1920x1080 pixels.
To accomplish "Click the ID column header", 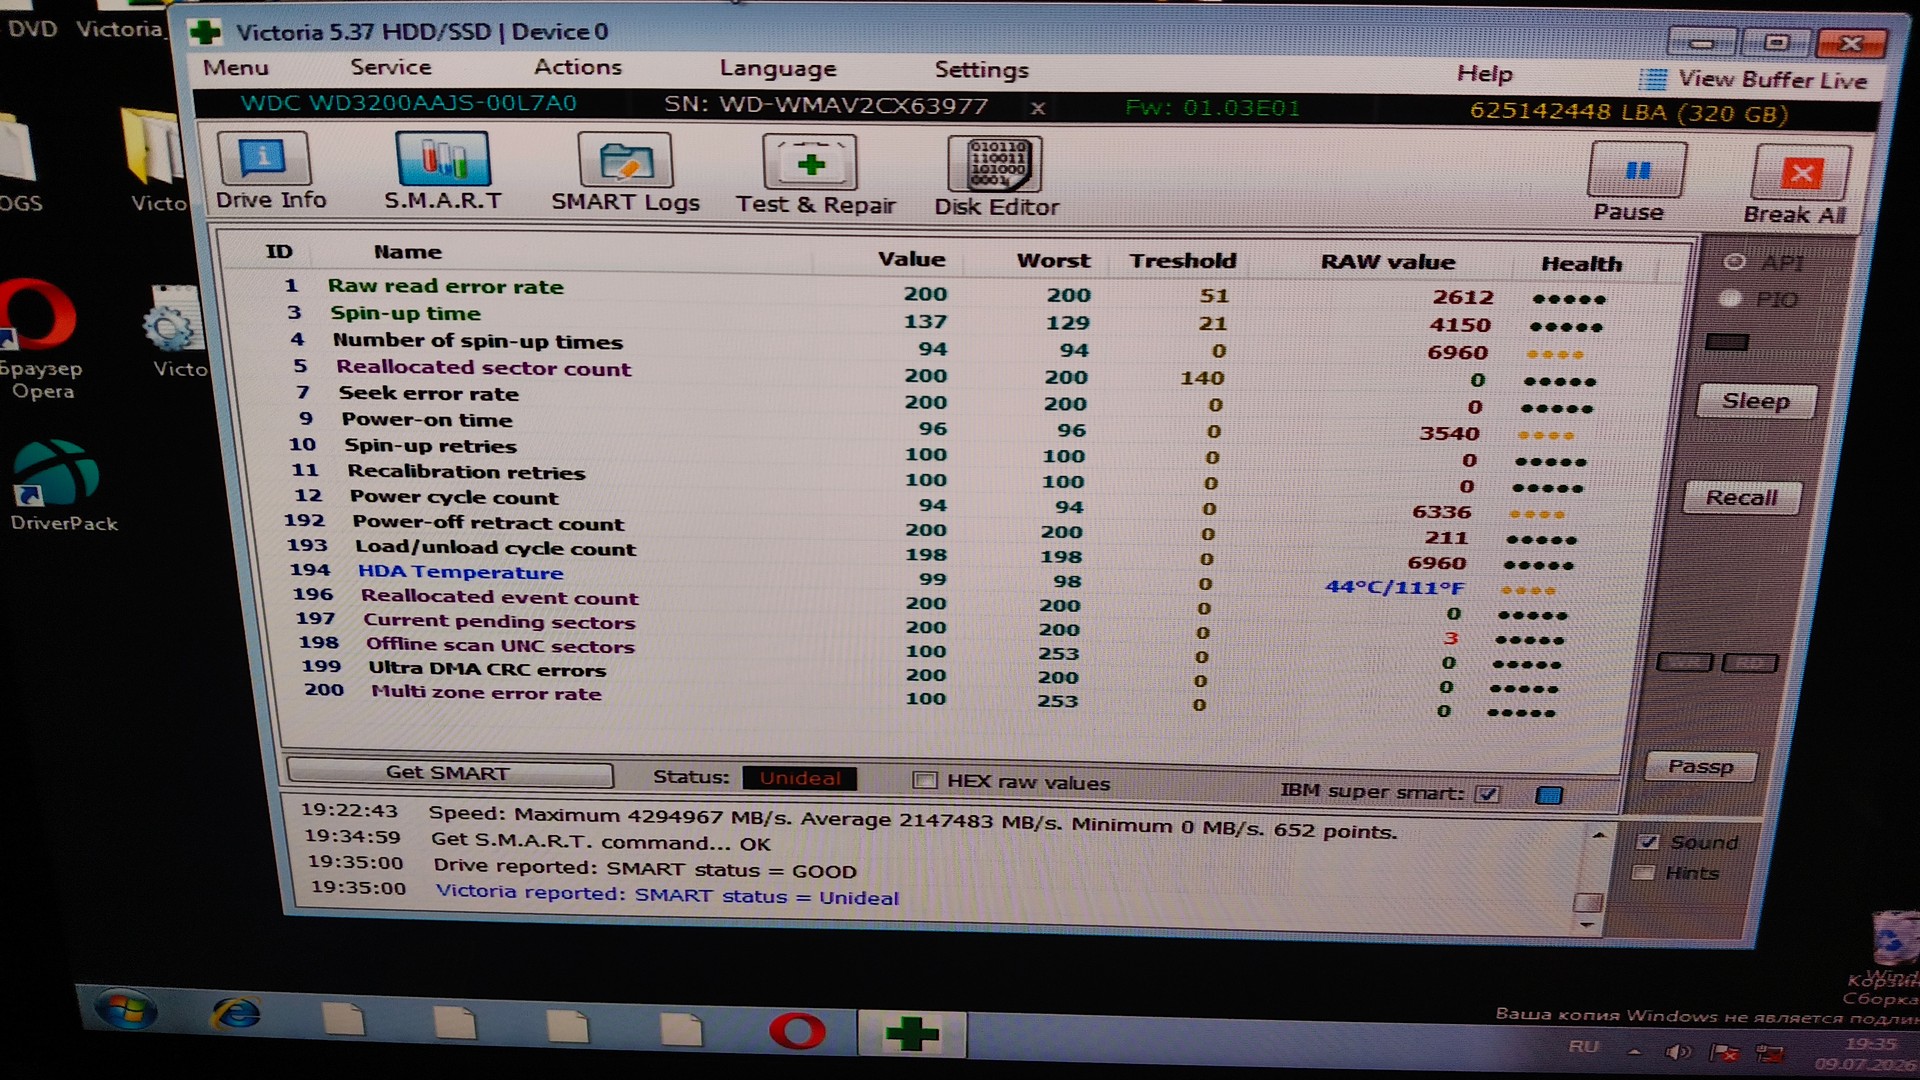I will pyautogui.click(x=279, y=252).
